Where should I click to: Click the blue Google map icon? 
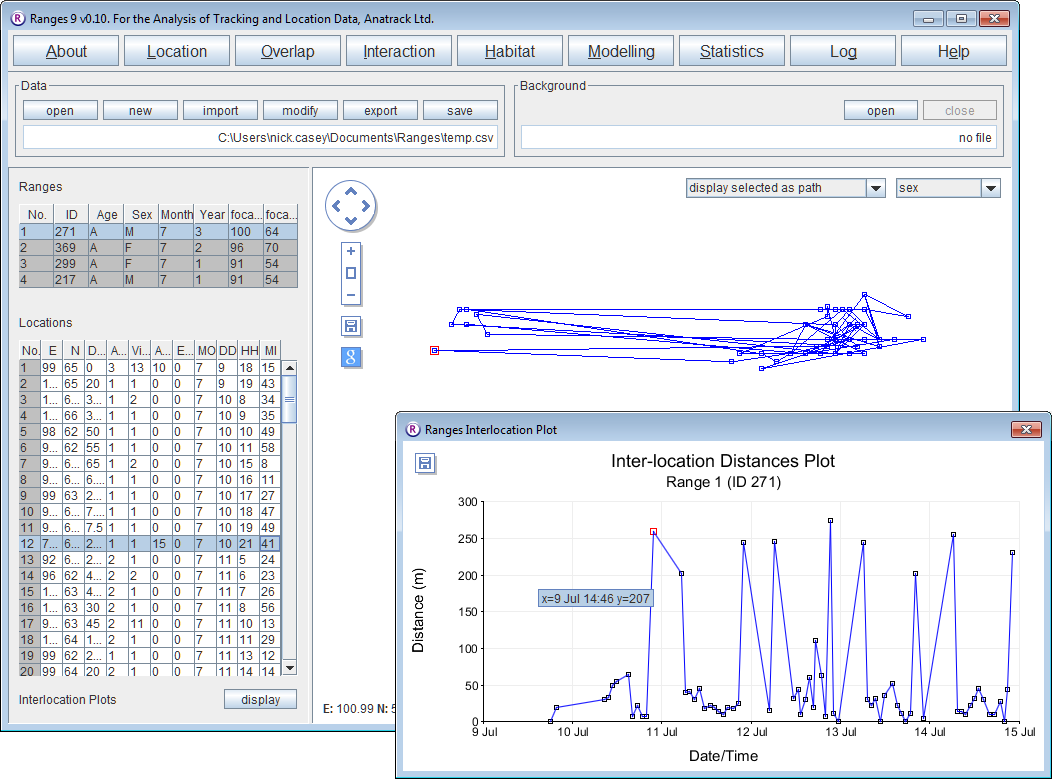point(351,357)
